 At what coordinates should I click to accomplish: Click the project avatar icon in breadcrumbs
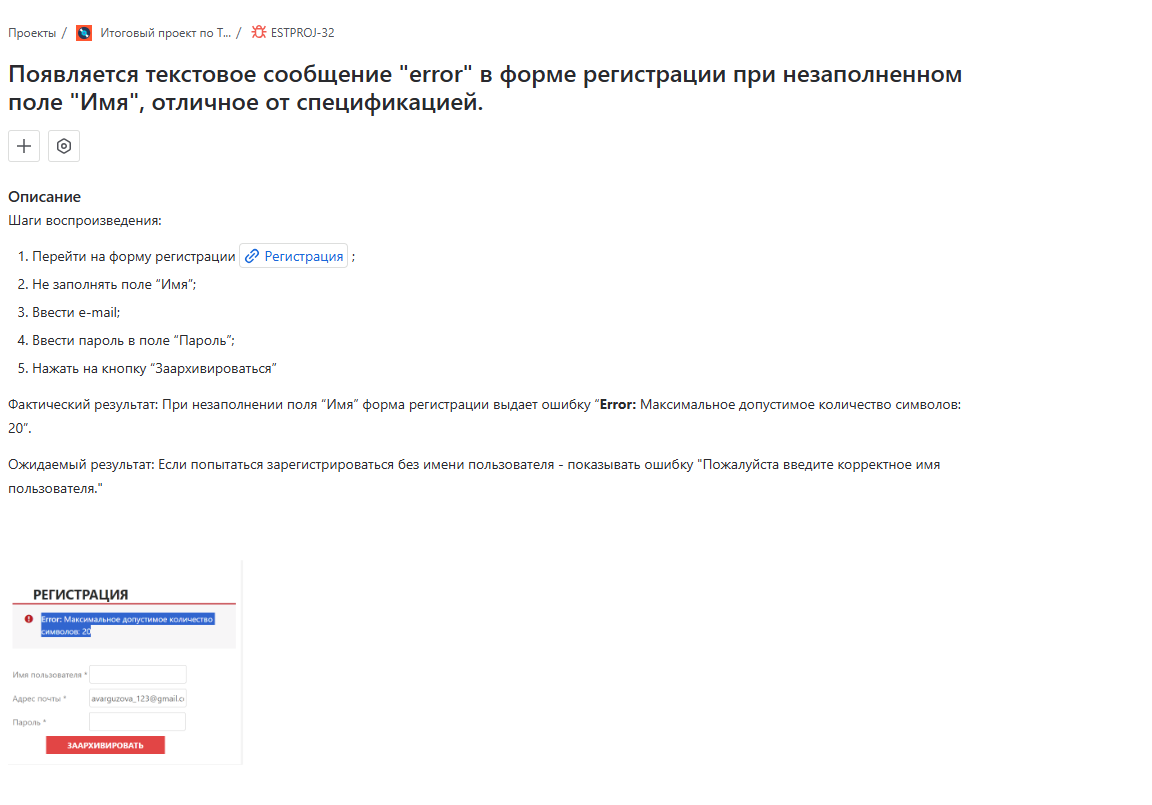tap(84, 33)
